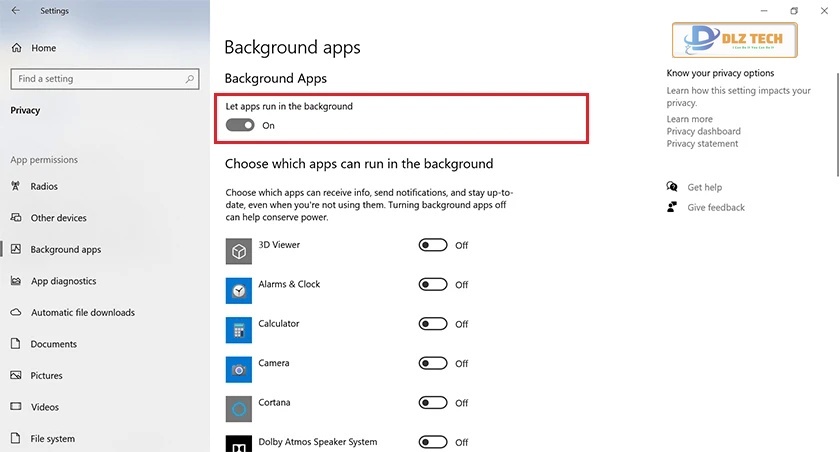
Task: Open Radios in the Privacy sidebar
Action: pos(44,186)
